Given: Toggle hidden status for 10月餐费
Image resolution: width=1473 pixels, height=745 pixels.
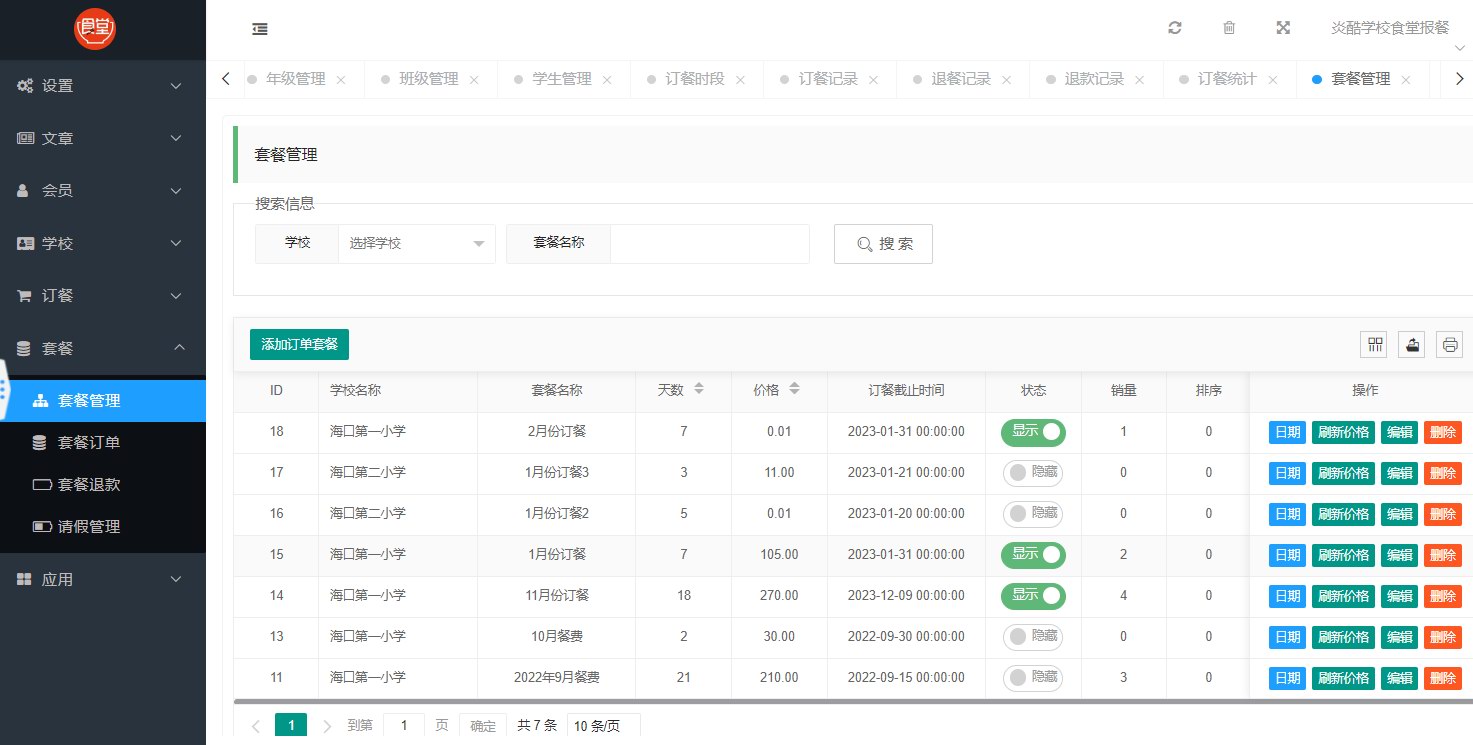Looking at the screenshot, I should pyautogui.click(x=1033, y=637).
